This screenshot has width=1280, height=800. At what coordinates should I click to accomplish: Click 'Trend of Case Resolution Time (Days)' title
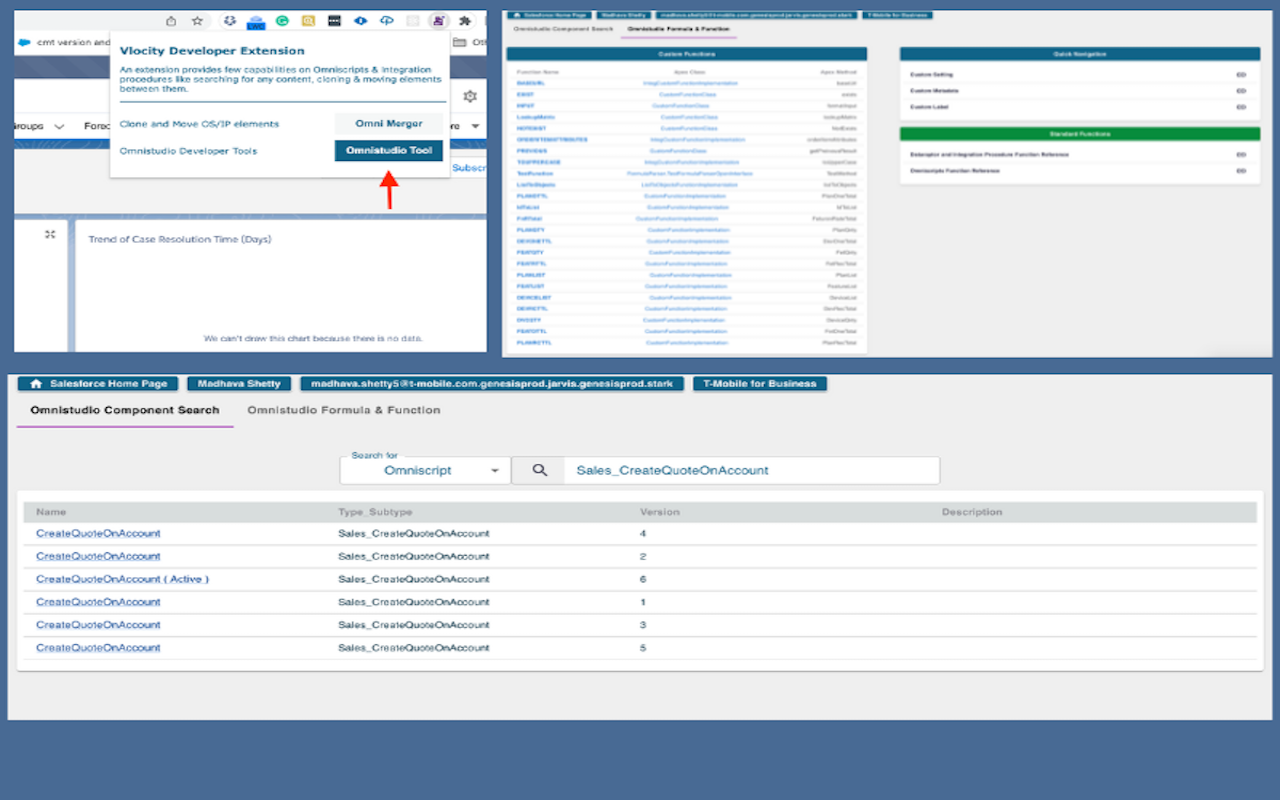(x=180, y=239)
